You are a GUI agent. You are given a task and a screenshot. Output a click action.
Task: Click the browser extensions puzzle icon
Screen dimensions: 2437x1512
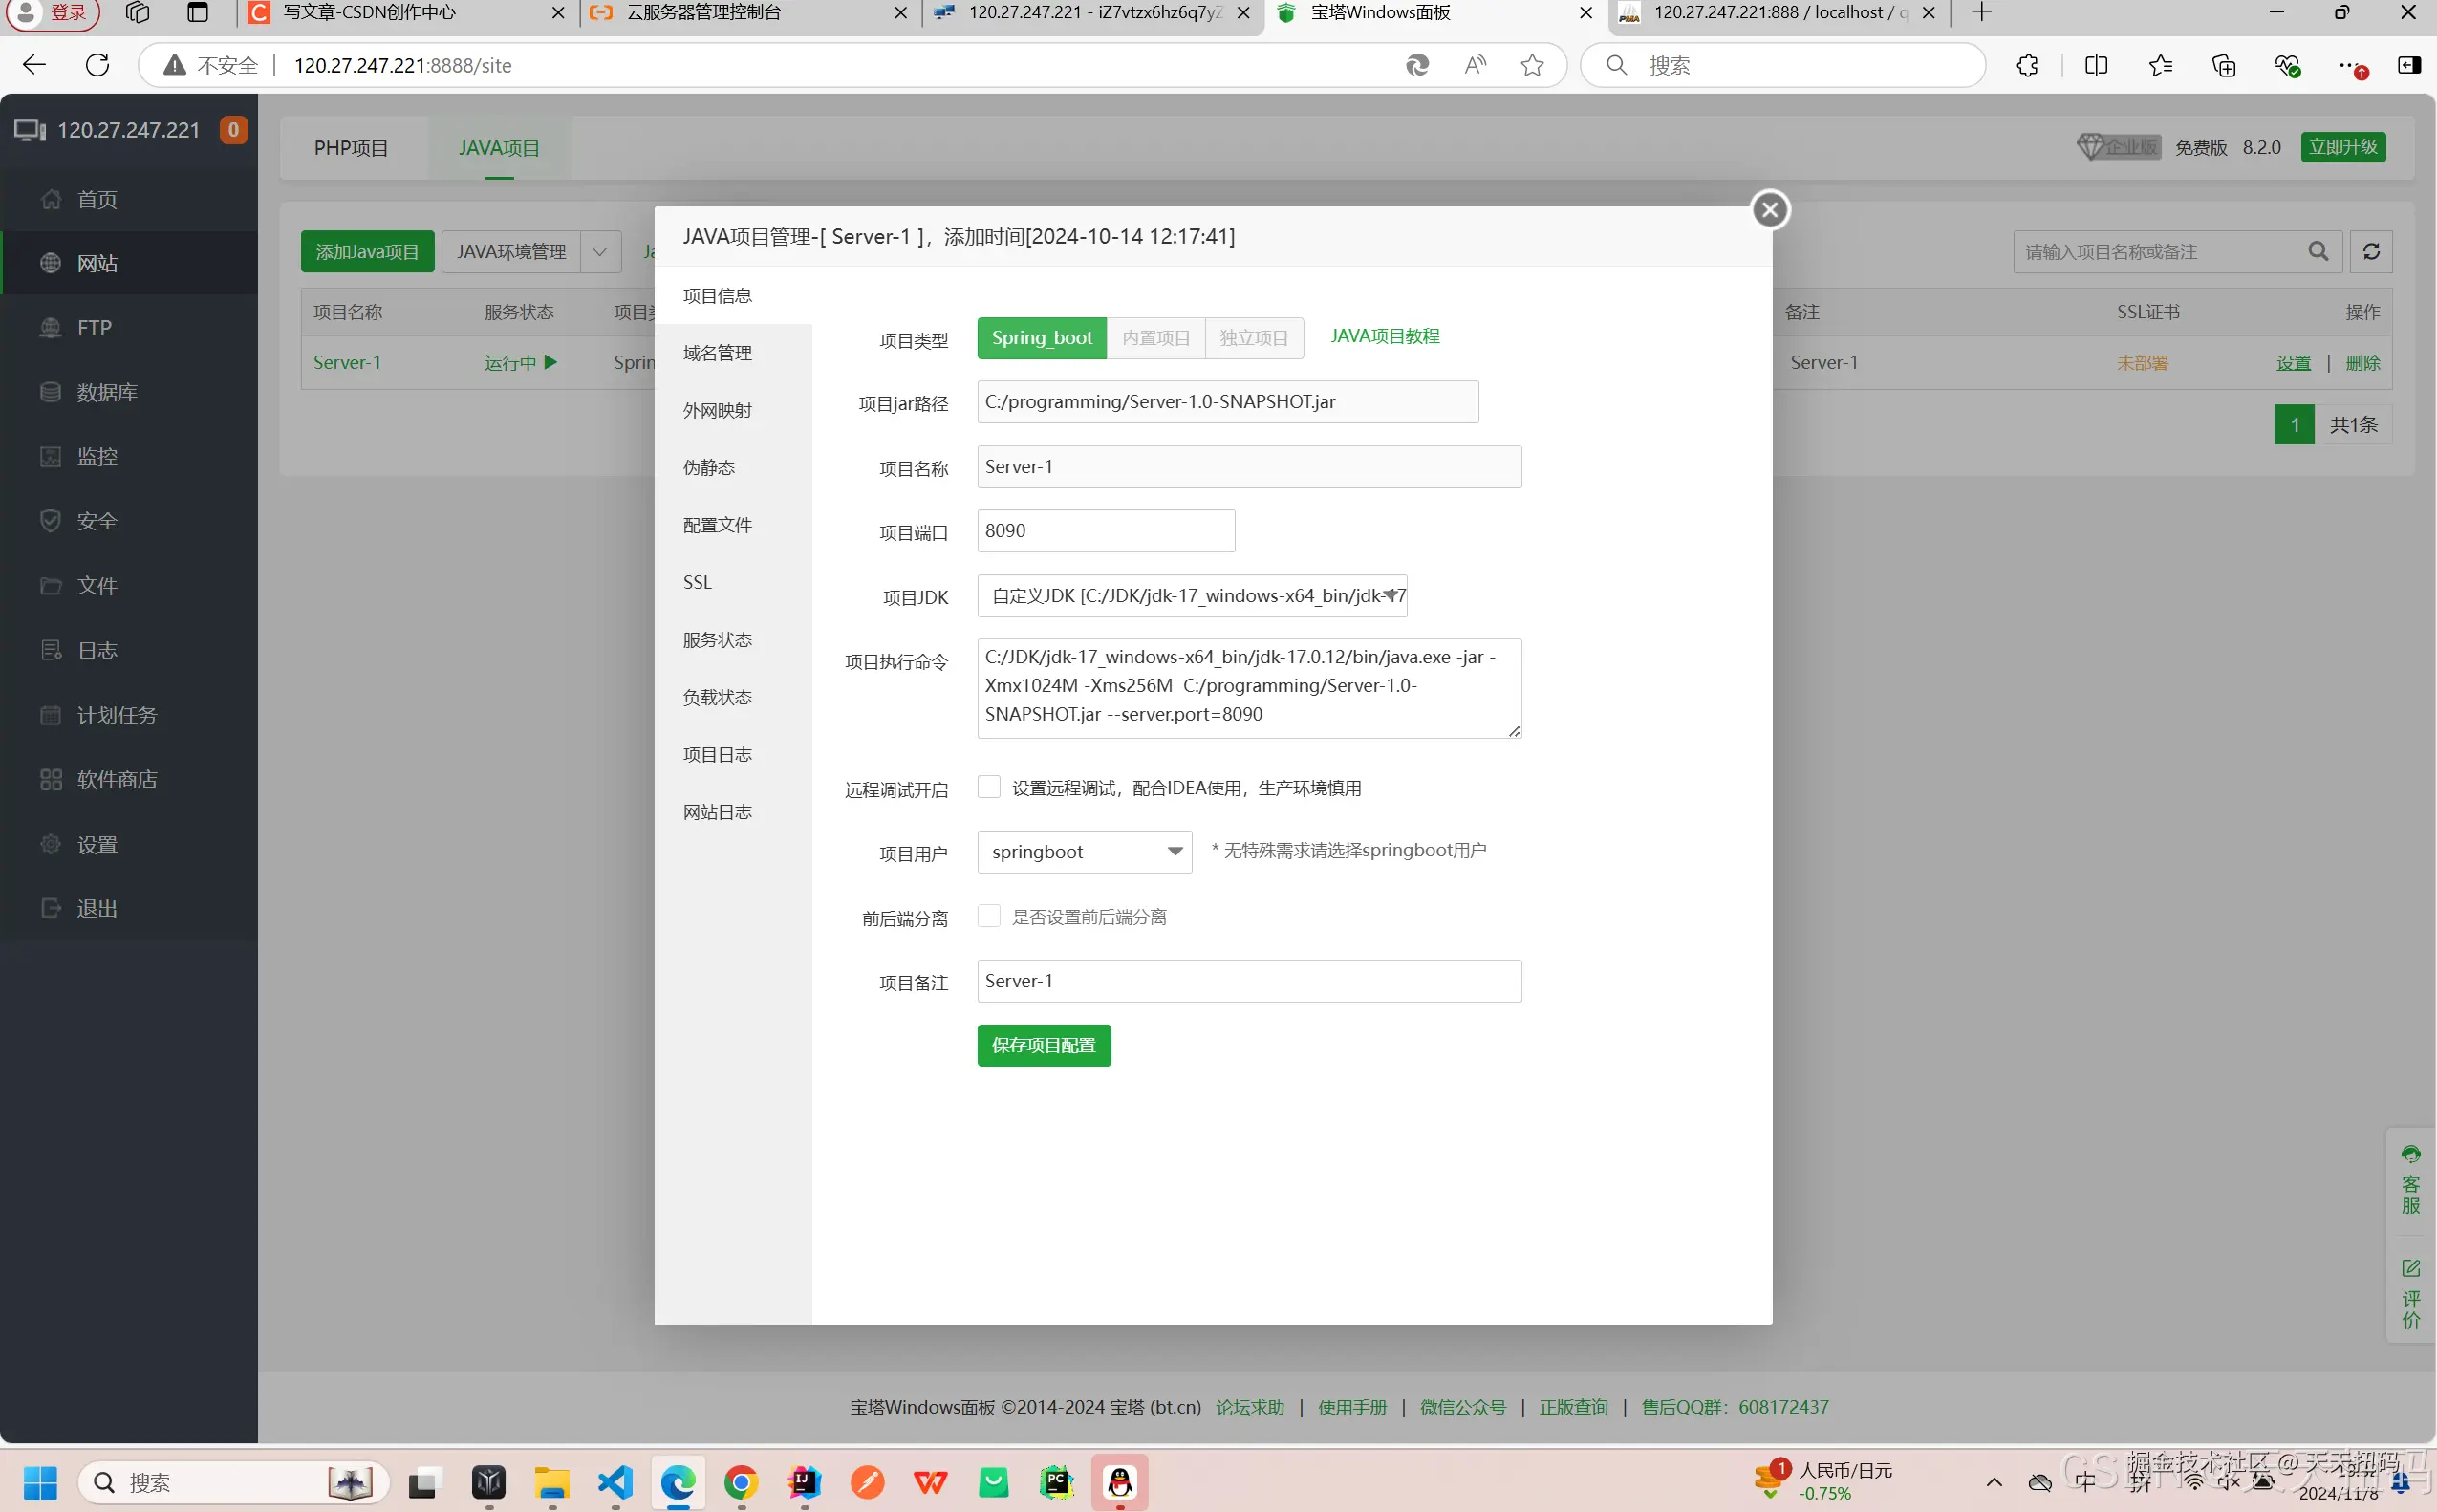(2027, 66)
